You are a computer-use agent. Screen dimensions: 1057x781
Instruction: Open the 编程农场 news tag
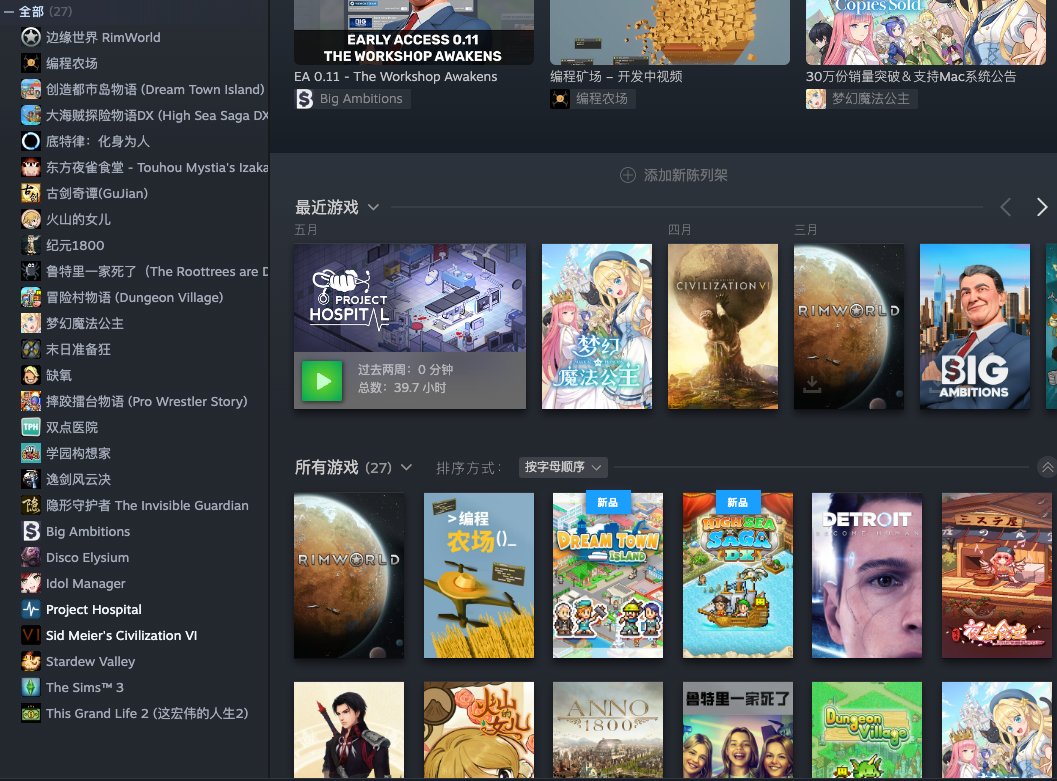click(x=593, y=99)
